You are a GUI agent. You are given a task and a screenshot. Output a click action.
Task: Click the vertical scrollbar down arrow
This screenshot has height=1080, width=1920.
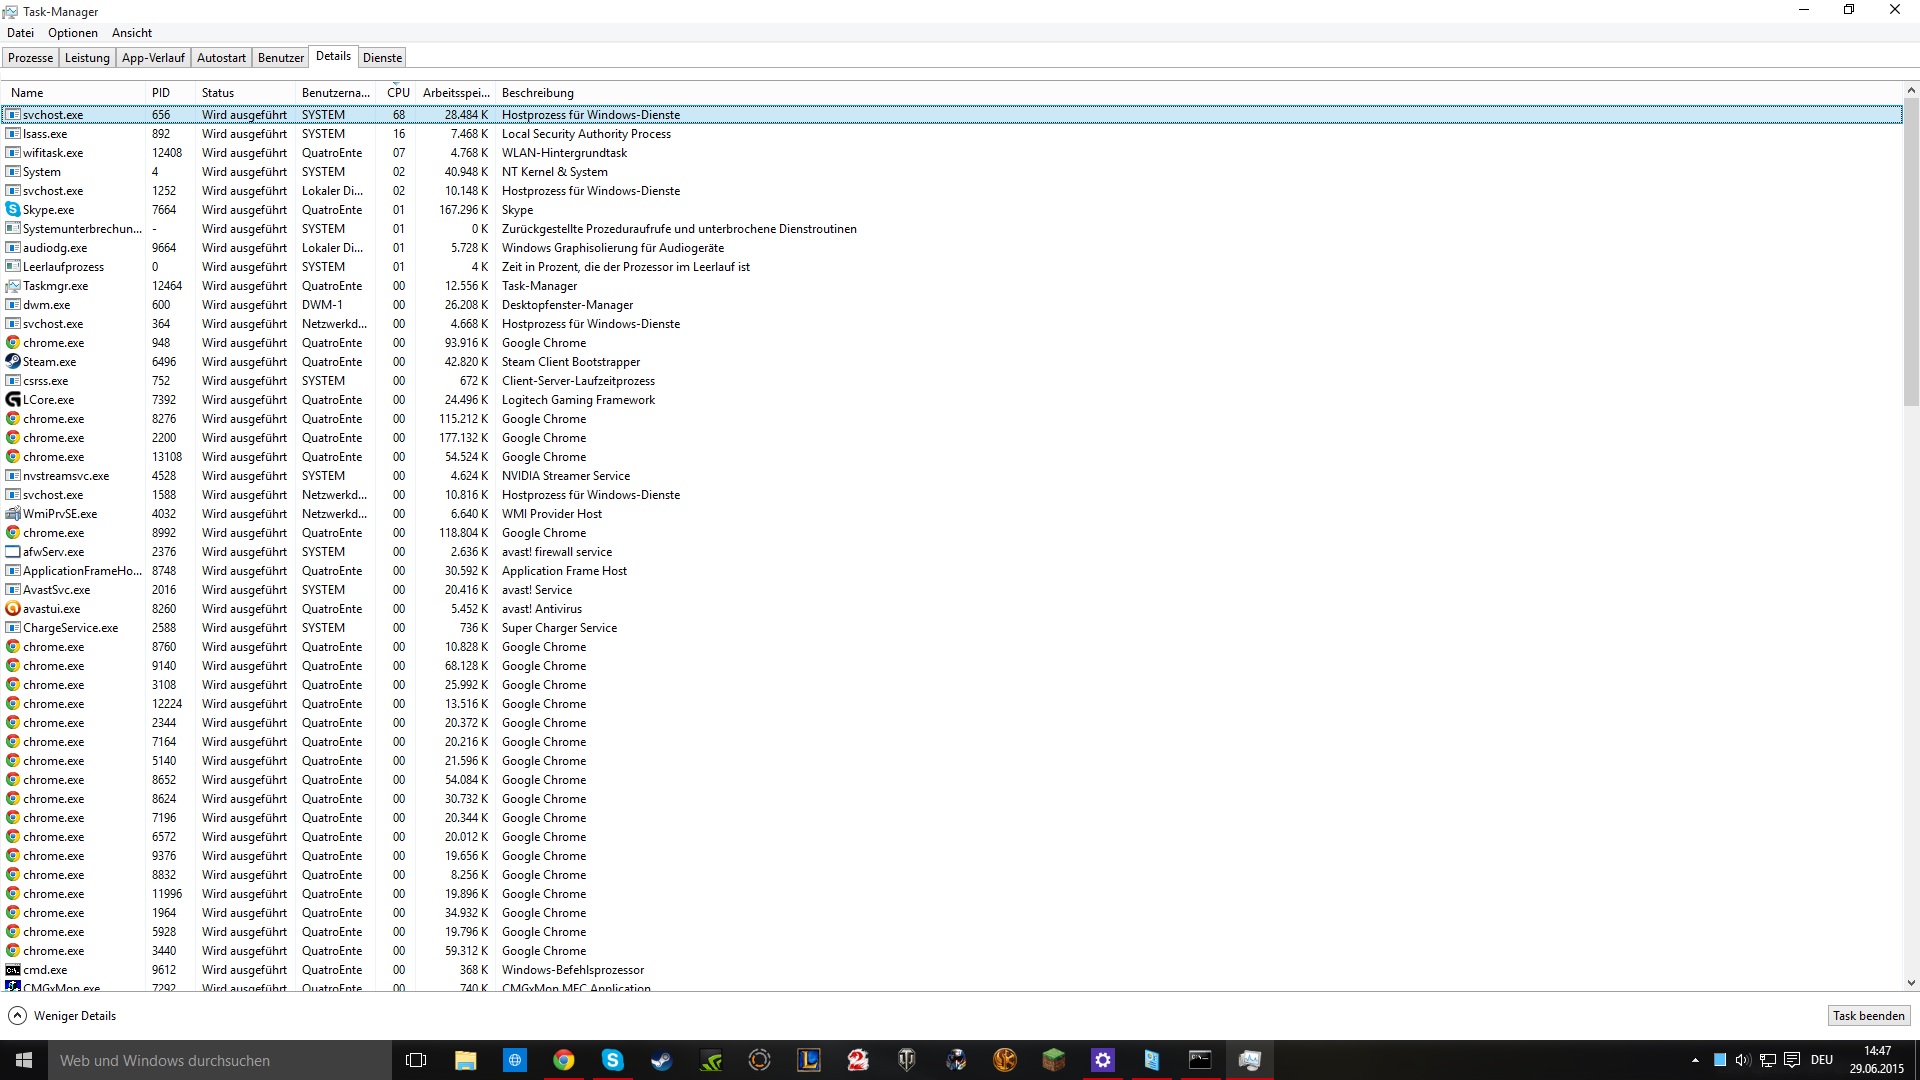[x=1911, y=984]
